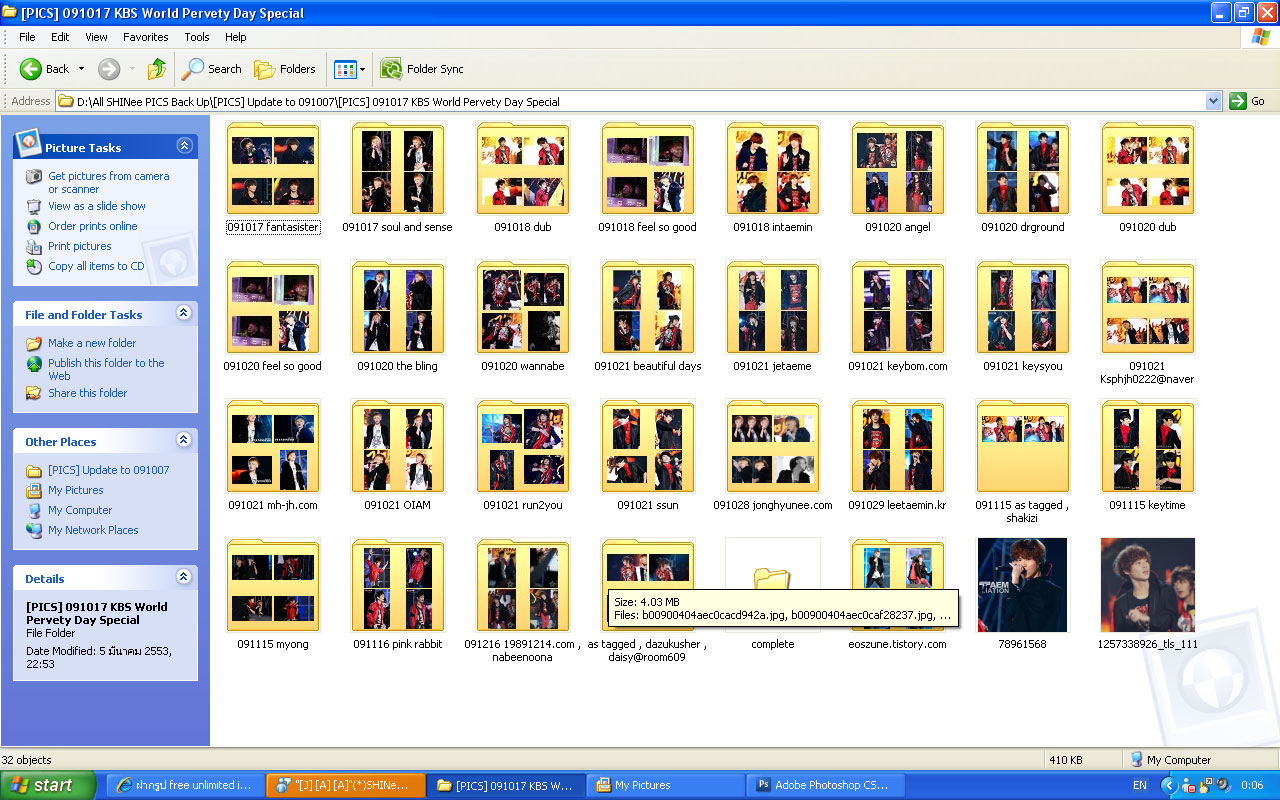The width and height of the screenshot is (1280, 800).
Task: Select the 091018 intaemin folder
Action: point(773,179)
